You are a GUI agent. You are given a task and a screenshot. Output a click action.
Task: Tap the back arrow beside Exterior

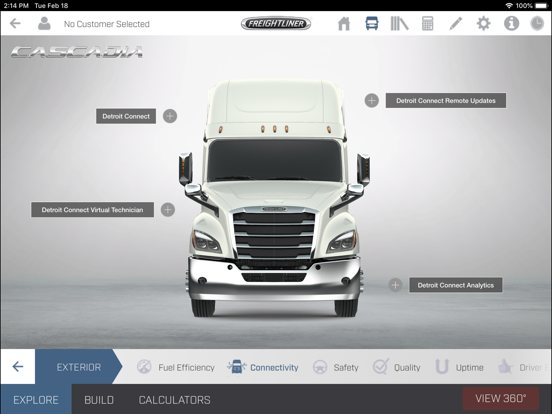[x=18, y=366]
